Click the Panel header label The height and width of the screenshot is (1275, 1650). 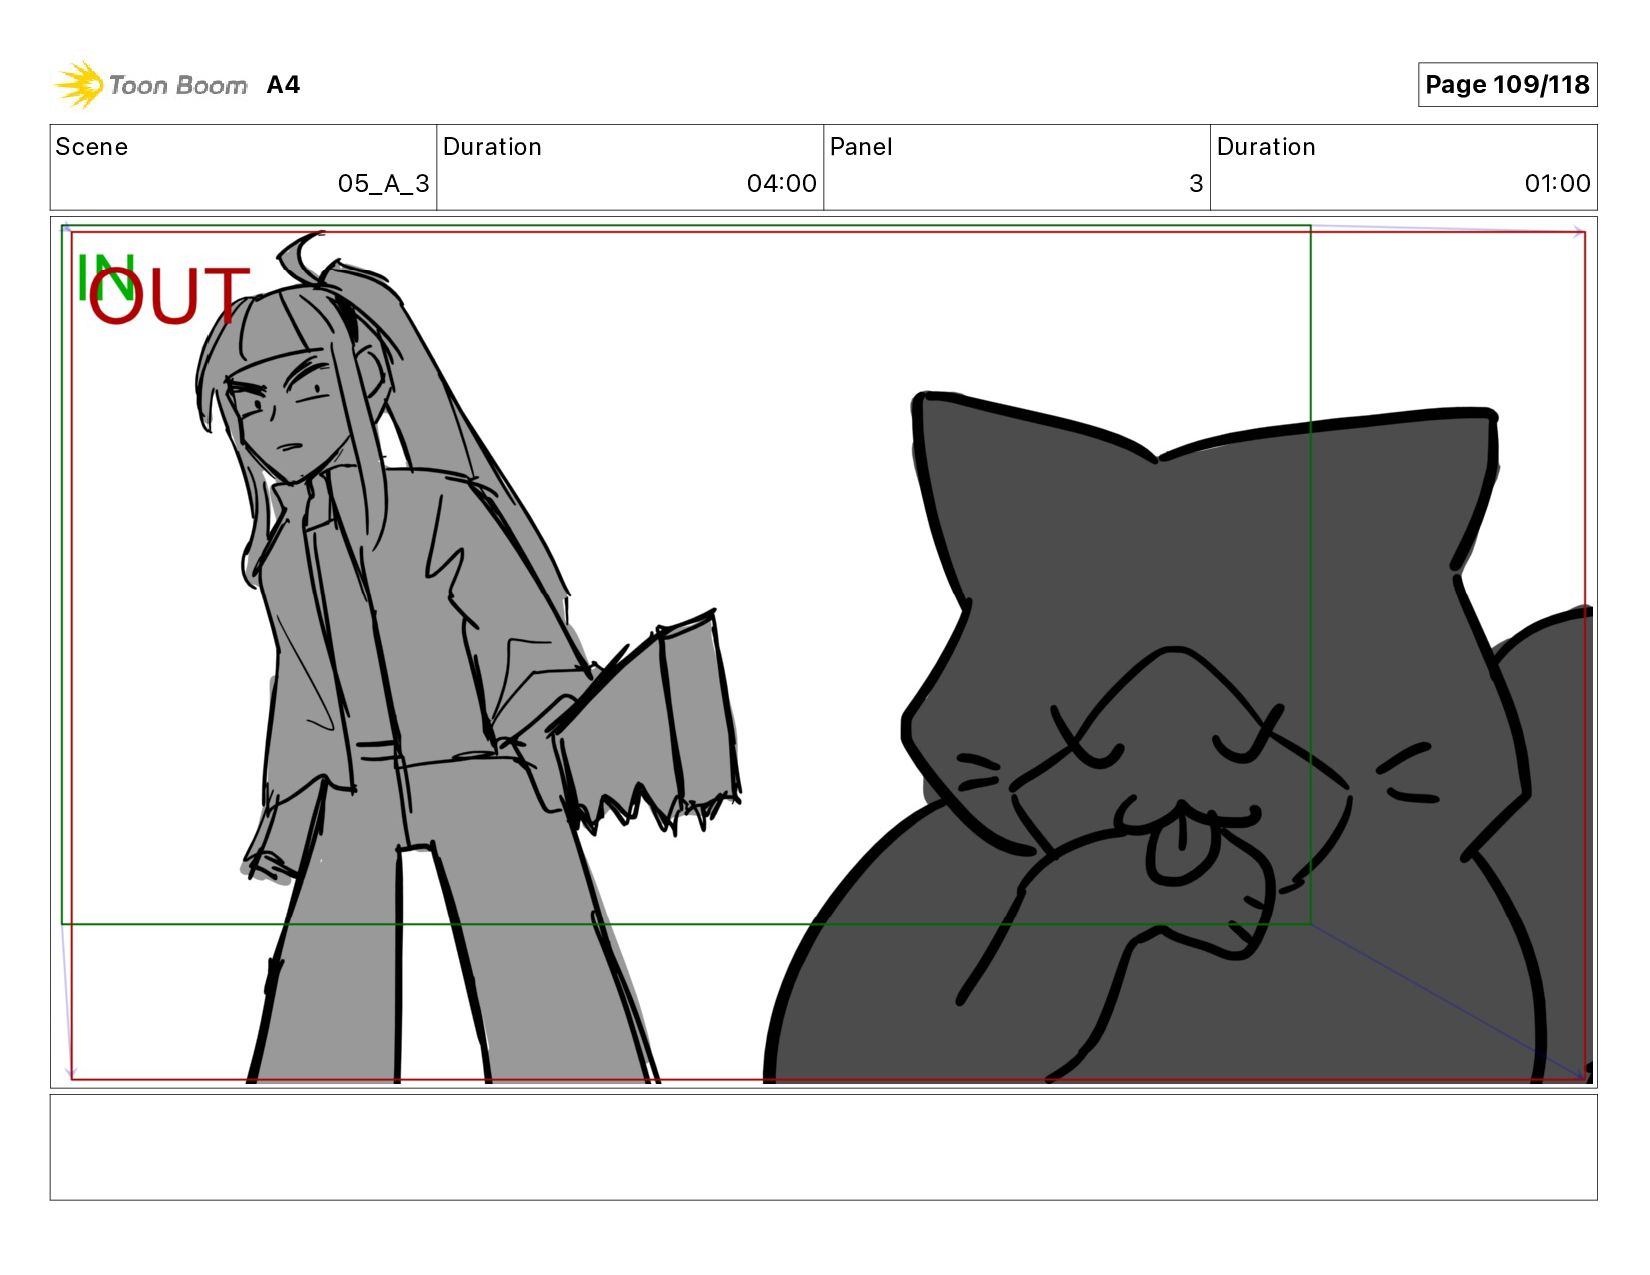click(x=861, y=147)
